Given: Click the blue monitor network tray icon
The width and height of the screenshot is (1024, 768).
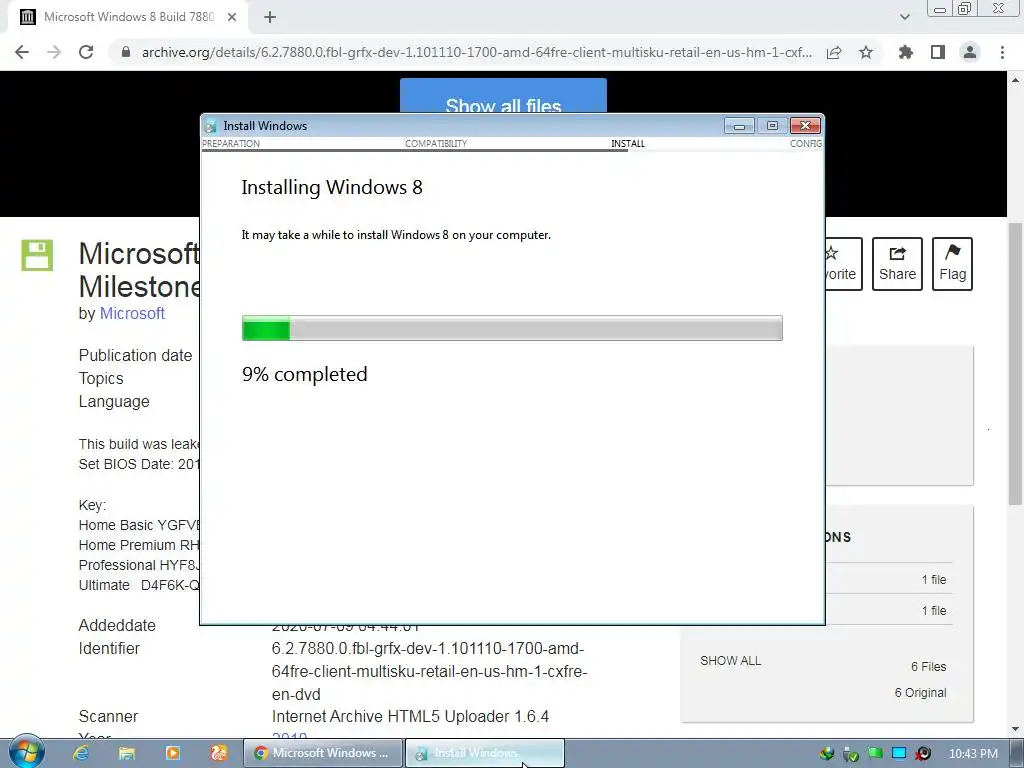Looking at the screenshot, I should tap(899, 754).
